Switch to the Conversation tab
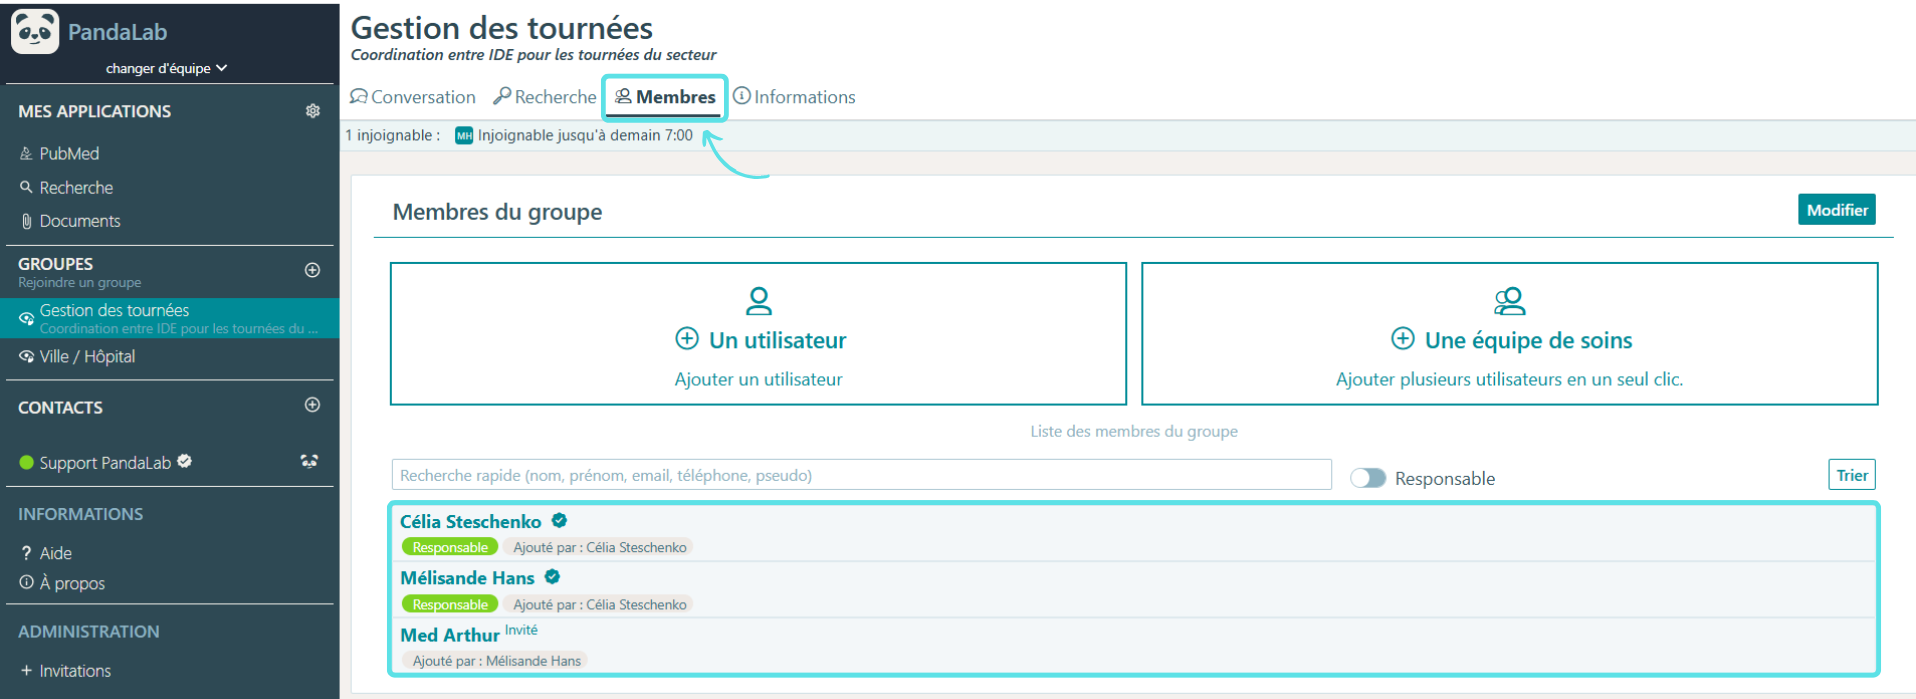This screenshot has height=699, width=1916. (x=413, y=97)
